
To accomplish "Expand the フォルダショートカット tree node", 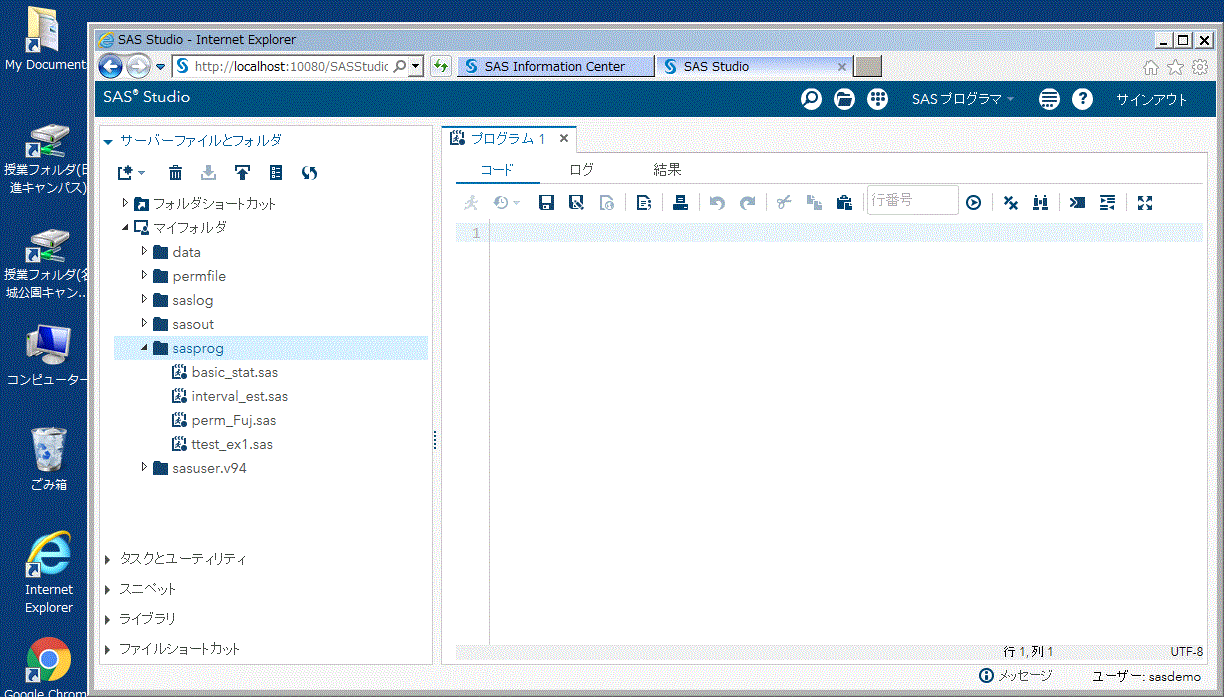I will (125, 203).
